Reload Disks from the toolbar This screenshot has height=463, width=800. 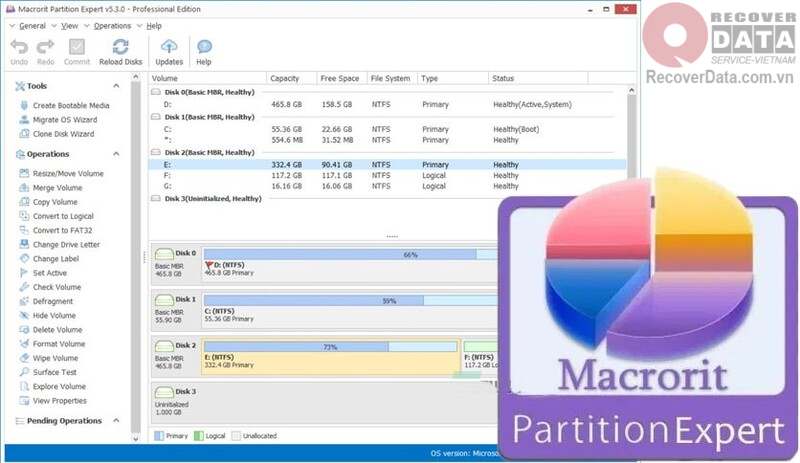120,52
